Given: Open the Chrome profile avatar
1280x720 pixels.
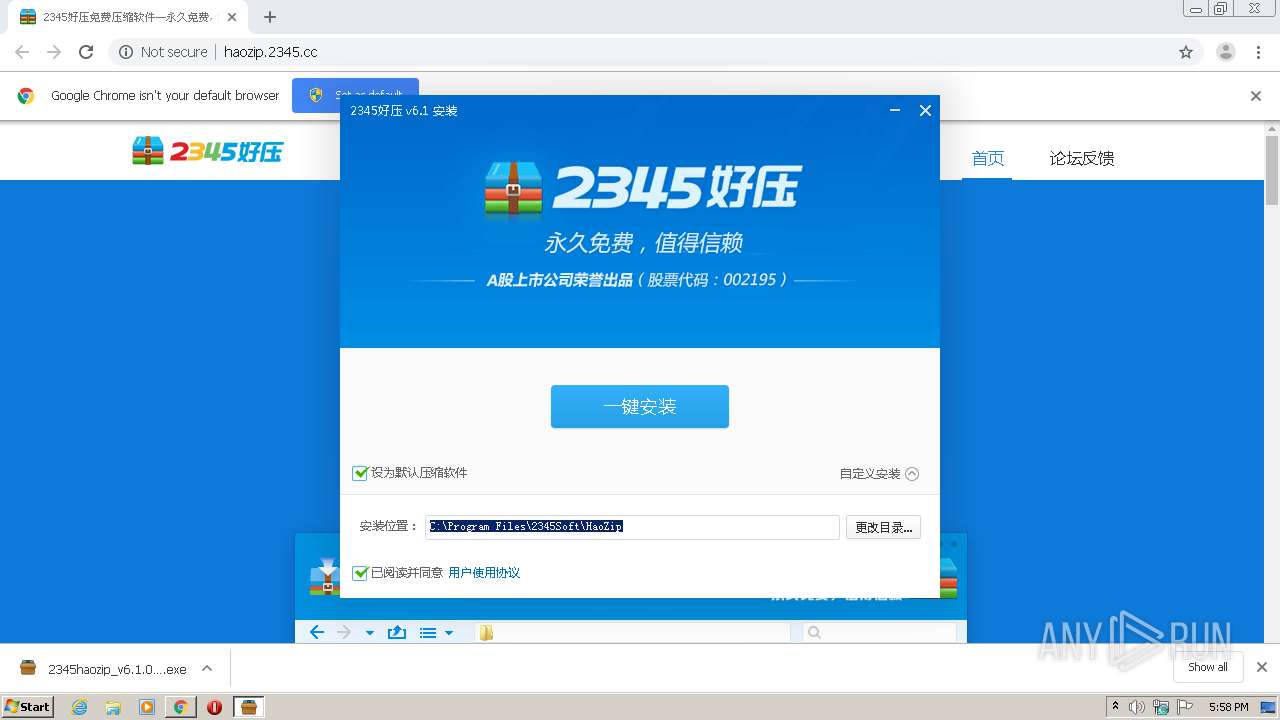Looking at the screenshot, I should point(1226,52).
